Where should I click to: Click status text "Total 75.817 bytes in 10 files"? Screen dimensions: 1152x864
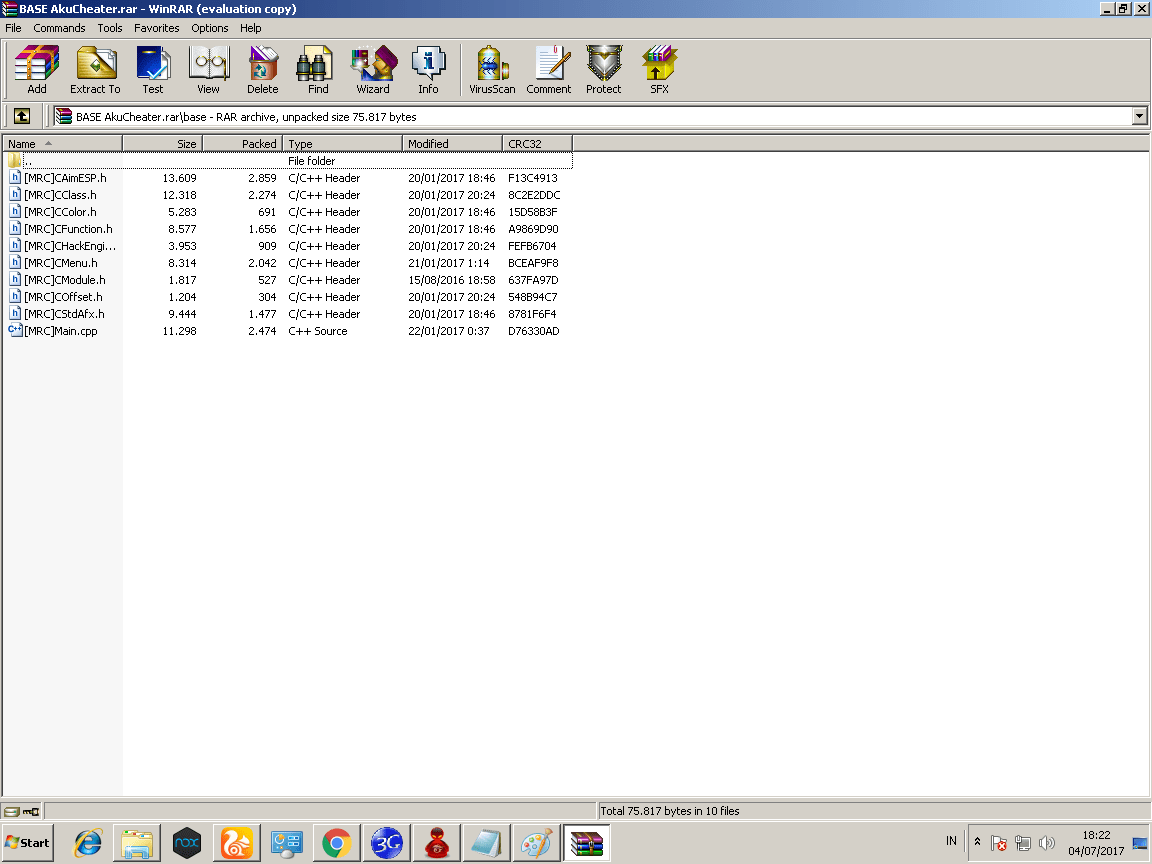[x=670, y=811]
